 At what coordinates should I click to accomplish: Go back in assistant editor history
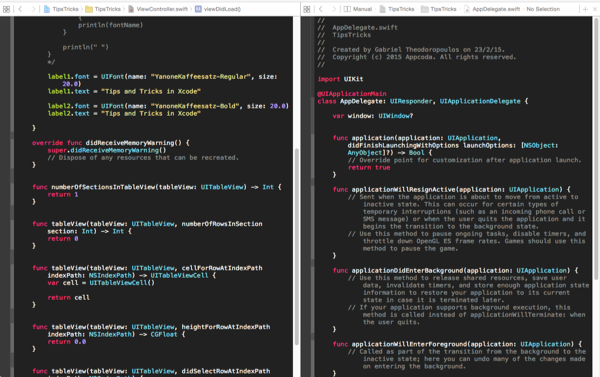tap(321, 9)
